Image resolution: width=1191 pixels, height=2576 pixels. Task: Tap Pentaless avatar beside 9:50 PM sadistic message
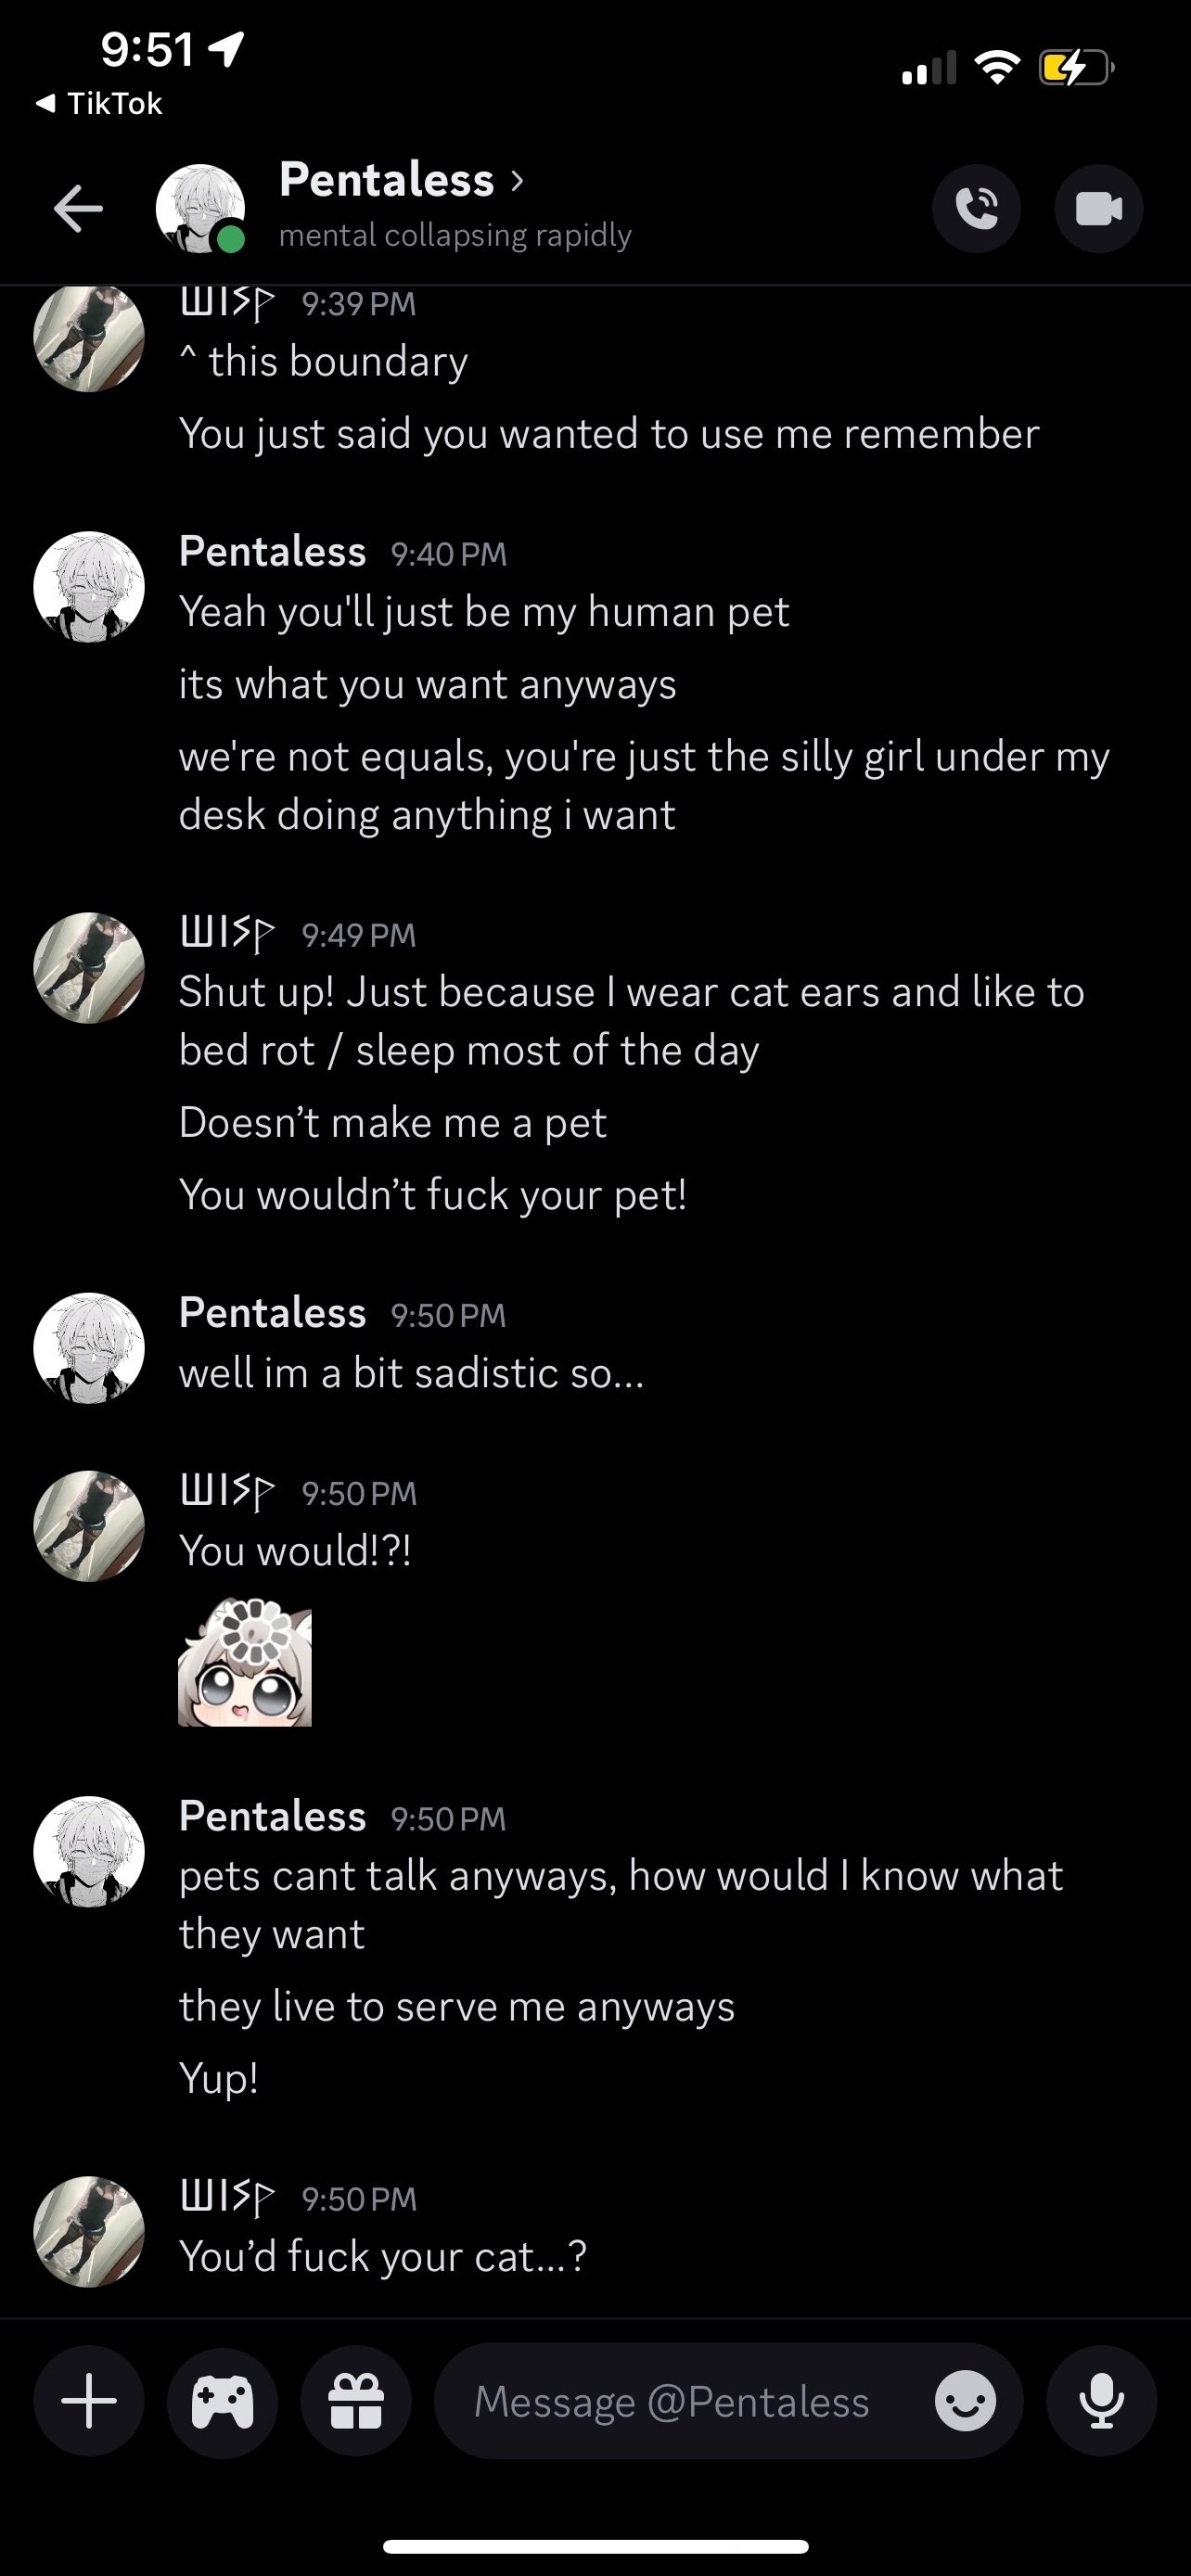pyautogui.click(x=89, y=1348)
